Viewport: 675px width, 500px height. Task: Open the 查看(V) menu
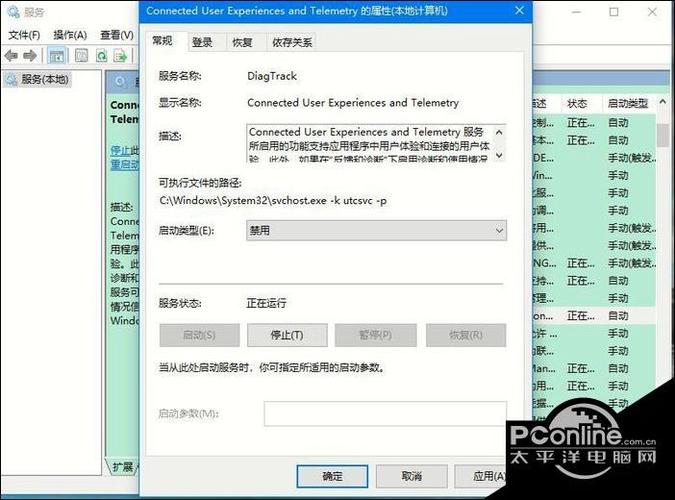point(117,35)
